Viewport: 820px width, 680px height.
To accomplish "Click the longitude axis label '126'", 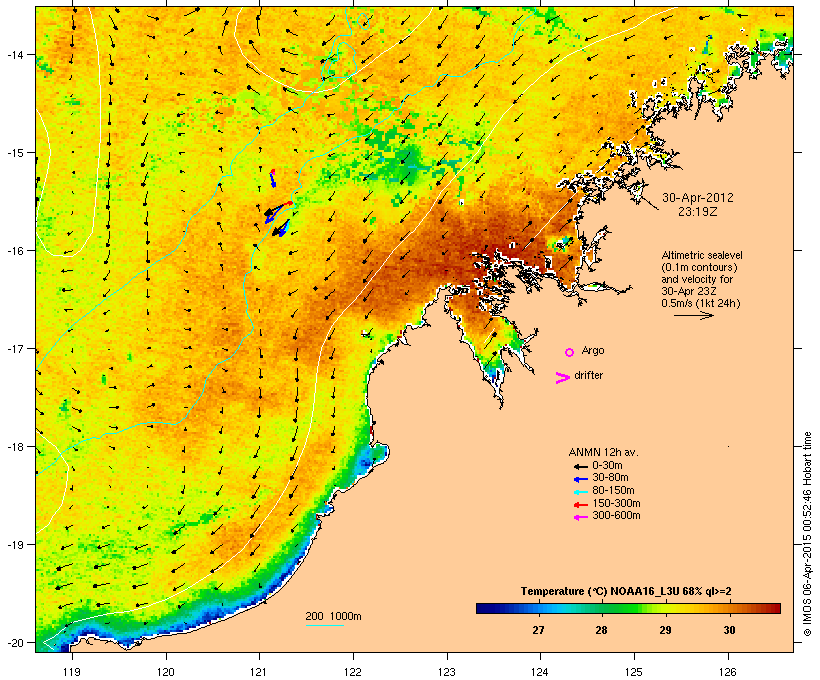I will click(727, 672).
